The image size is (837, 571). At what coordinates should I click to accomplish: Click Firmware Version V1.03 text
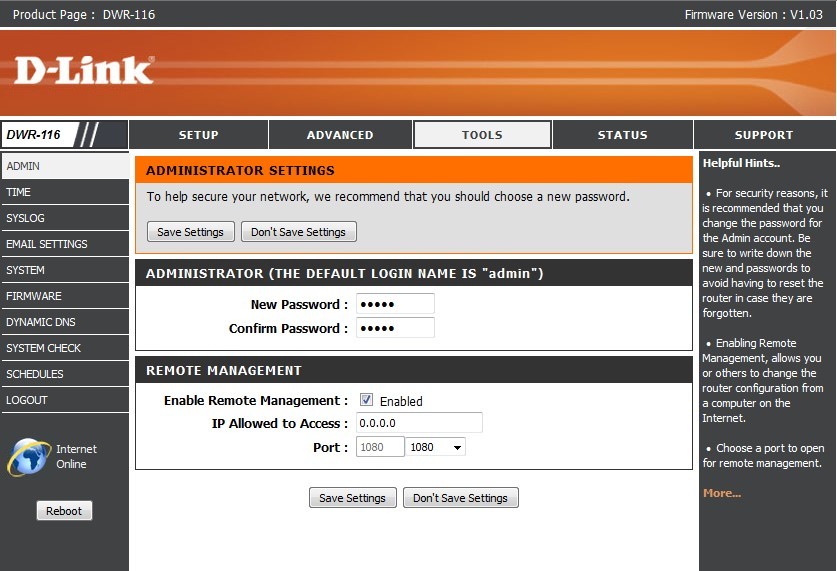coord(753,14)
